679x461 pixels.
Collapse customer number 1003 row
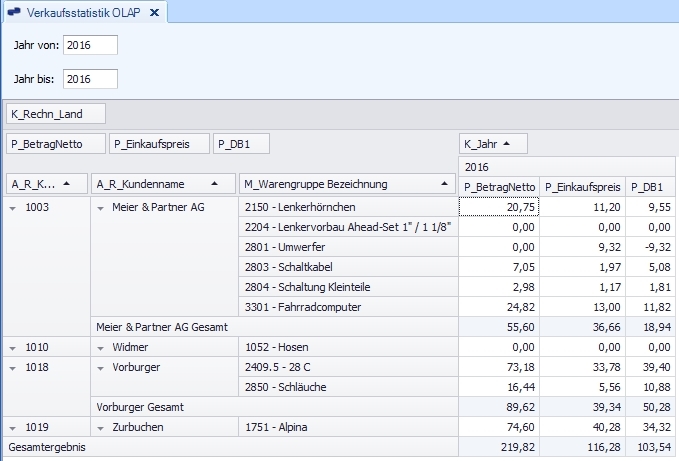(13, 208)
